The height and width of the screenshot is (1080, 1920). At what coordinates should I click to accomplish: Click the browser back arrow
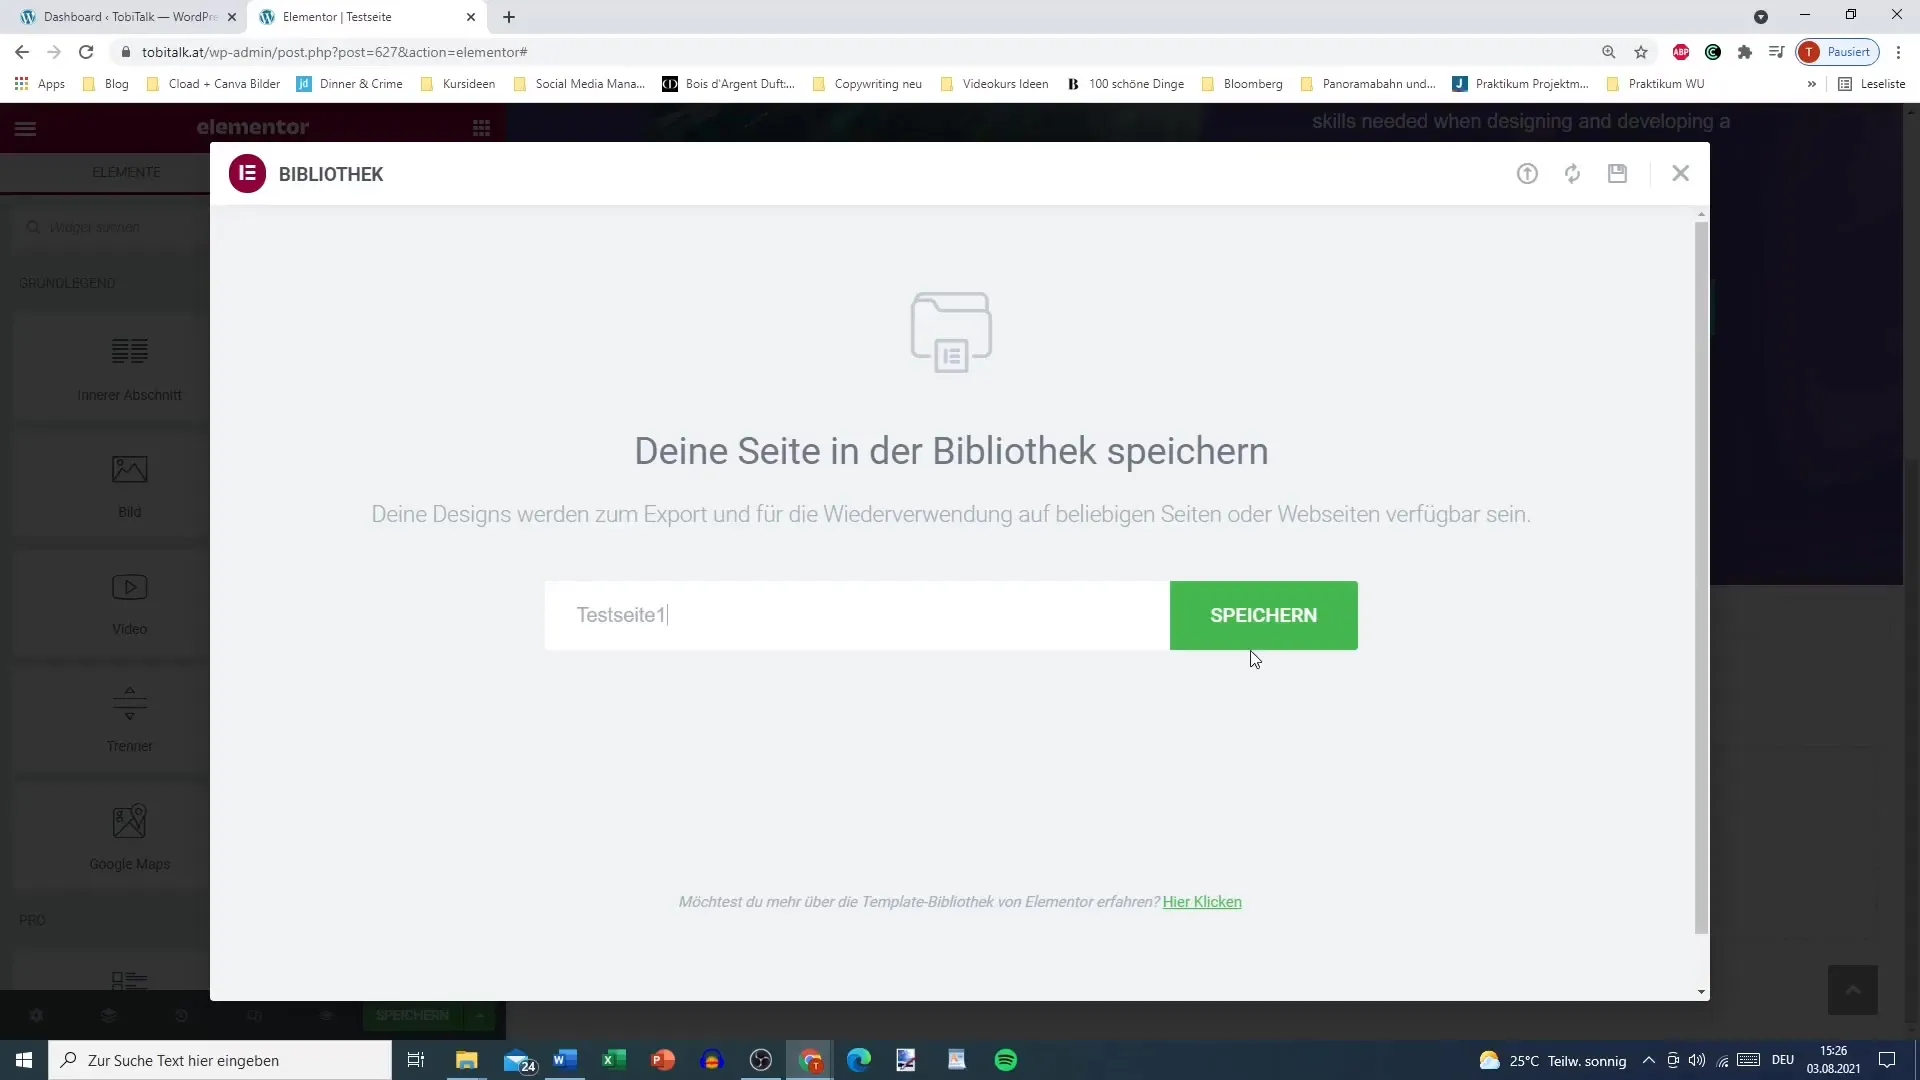[x=22, y=52]
